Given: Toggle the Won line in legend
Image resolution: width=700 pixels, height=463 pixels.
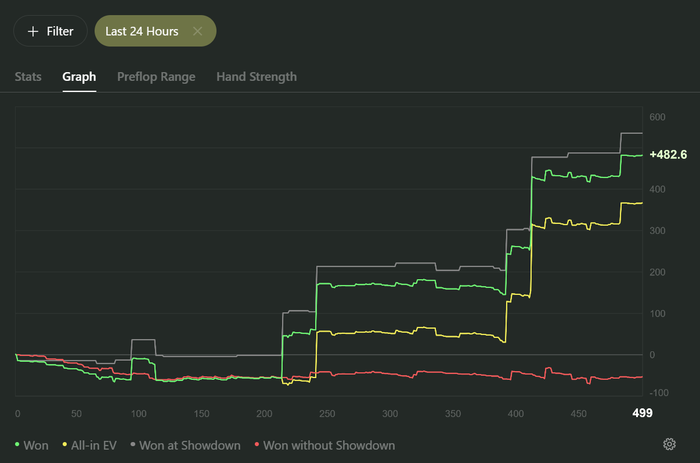Looking at the screenshot, I should coord(36,445).
